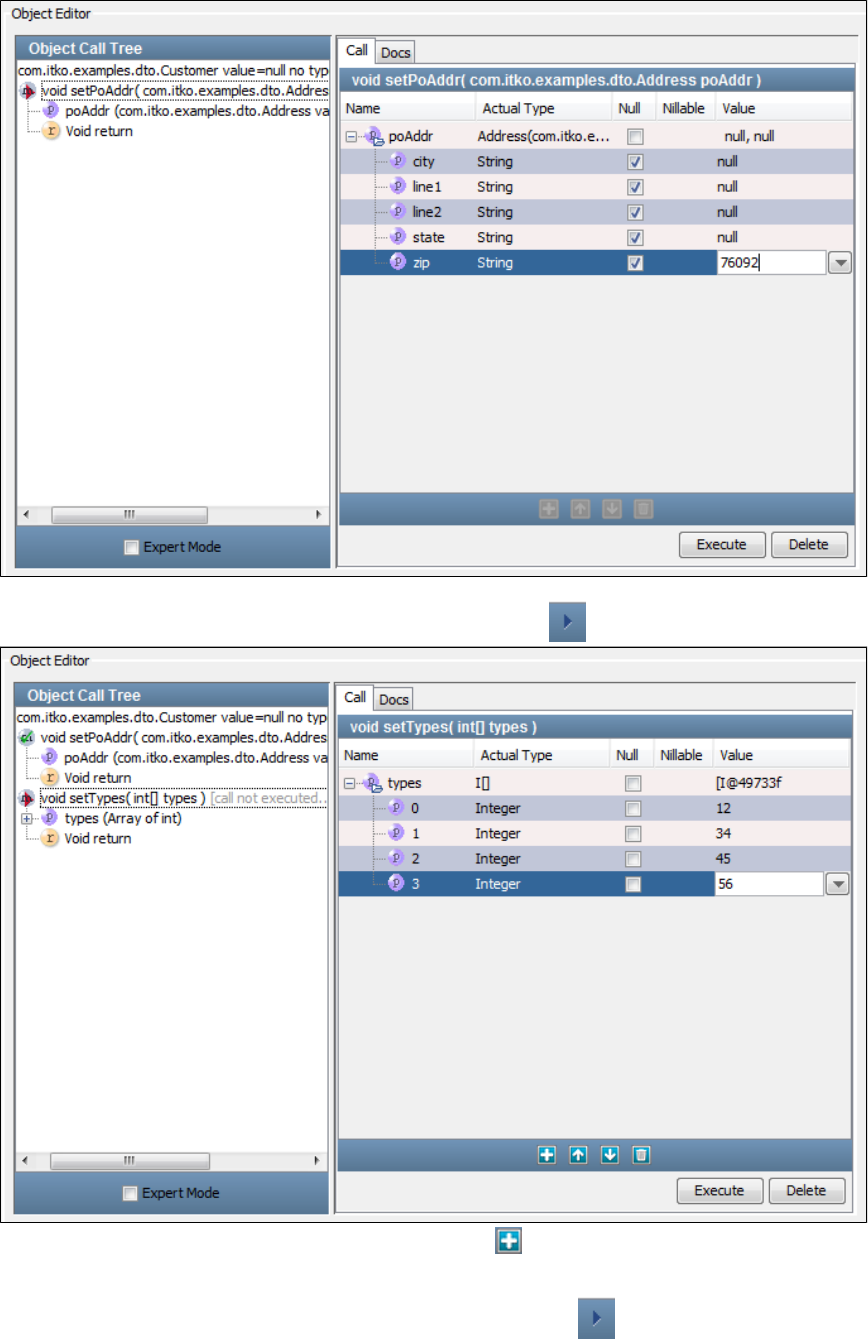Screen dimensions: 868x1339
Task: Select the value 45 in the types table
Action: (724, 859)
